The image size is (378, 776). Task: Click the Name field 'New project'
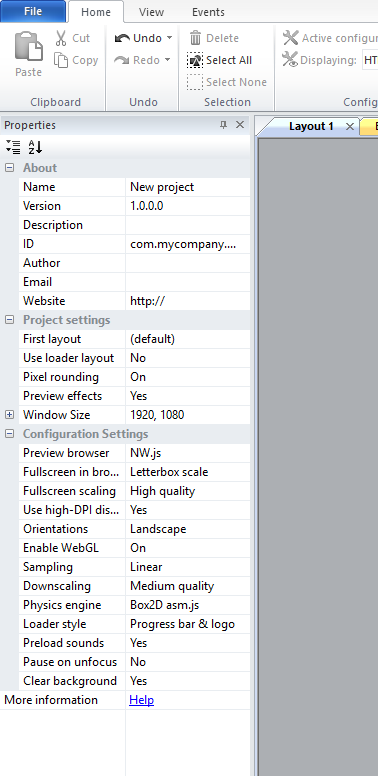tap(188, 187)
